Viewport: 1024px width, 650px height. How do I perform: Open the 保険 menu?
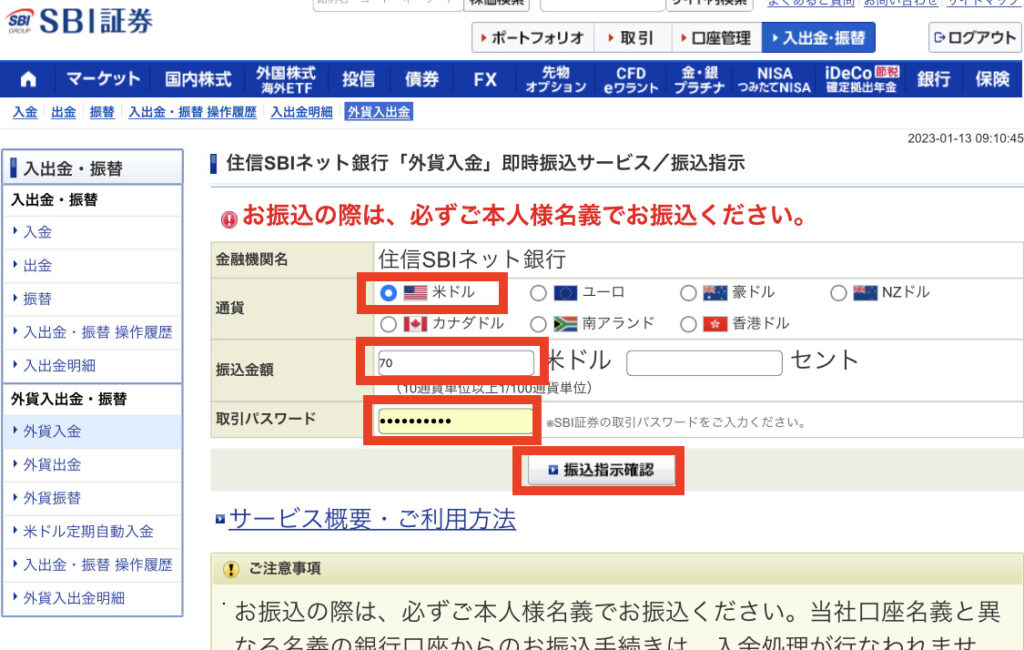[992, 80]
